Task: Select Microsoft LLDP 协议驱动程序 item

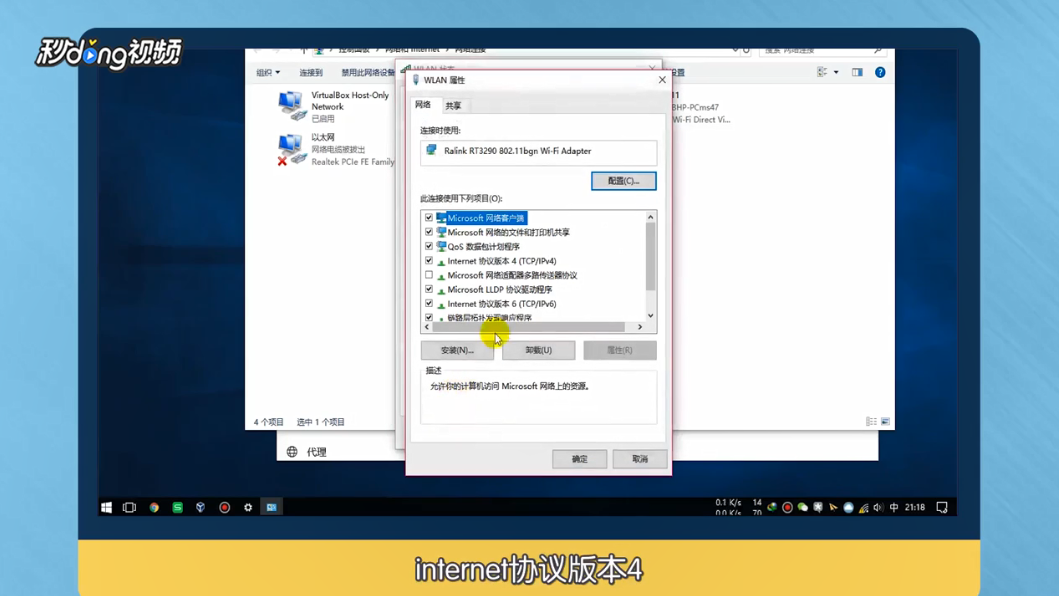Action: click(500, 289)
